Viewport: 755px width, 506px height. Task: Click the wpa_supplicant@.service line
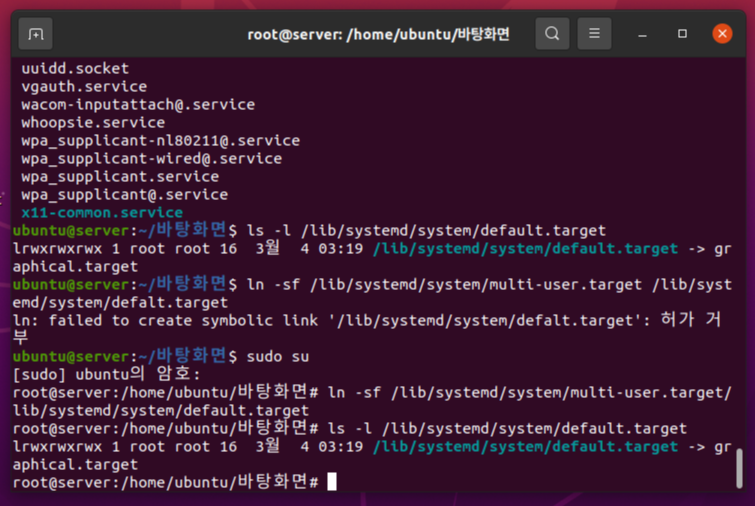point(125,195)
